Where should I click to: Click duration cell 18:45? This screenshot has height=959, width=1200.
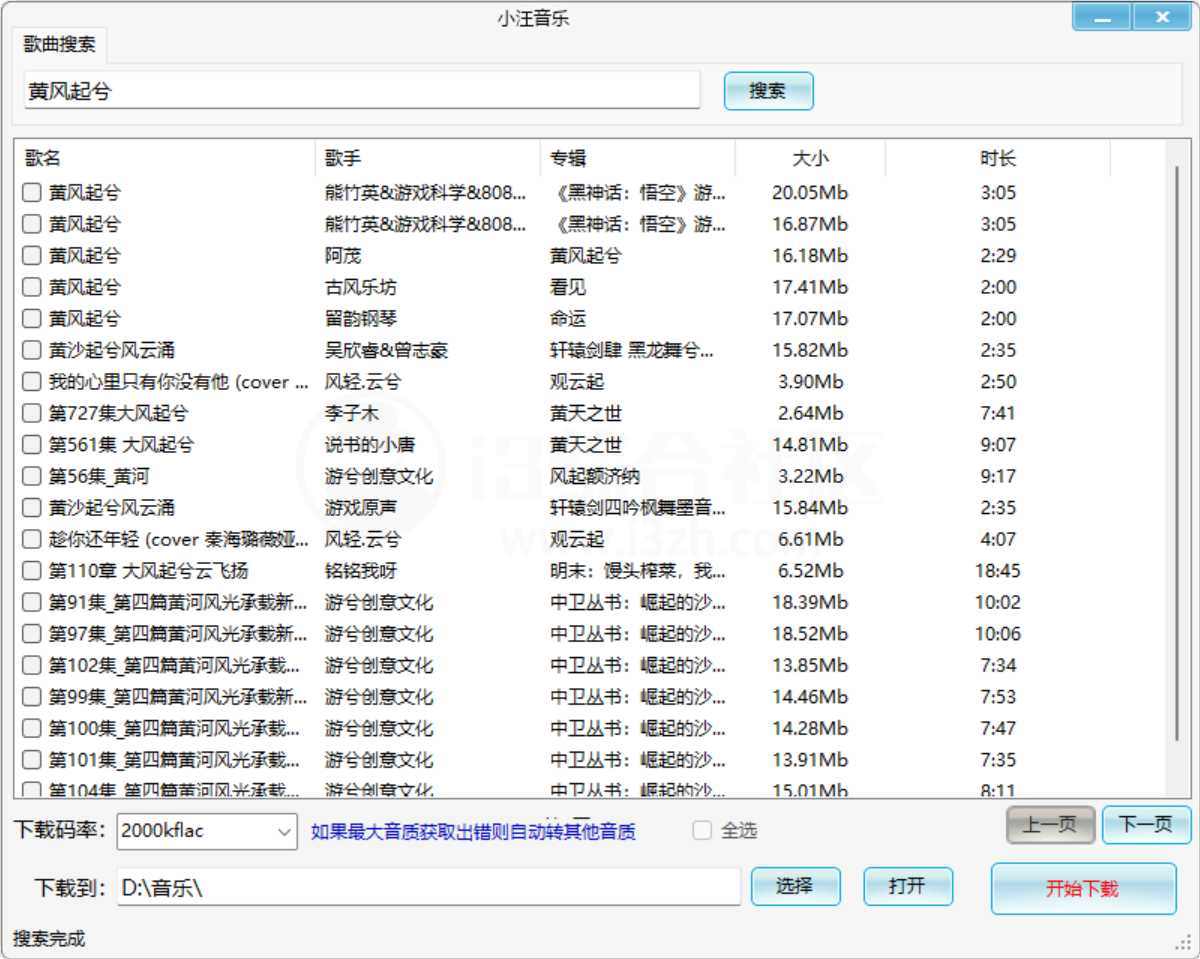pos(998,571)
